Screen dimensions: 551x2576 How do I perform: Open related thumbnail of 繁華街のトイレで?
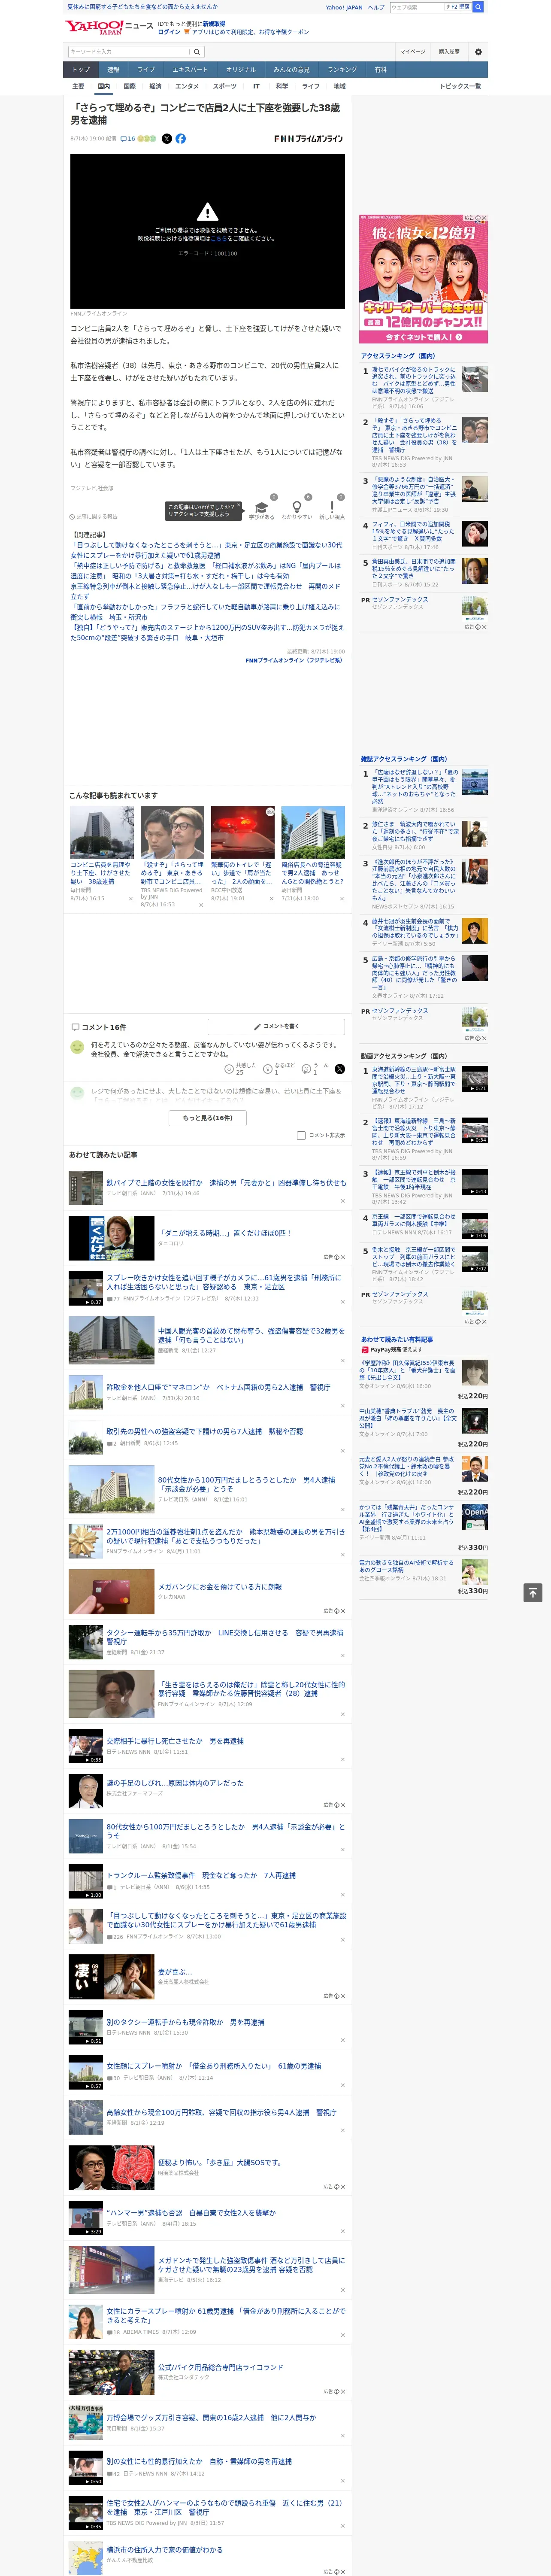(242, 831)
